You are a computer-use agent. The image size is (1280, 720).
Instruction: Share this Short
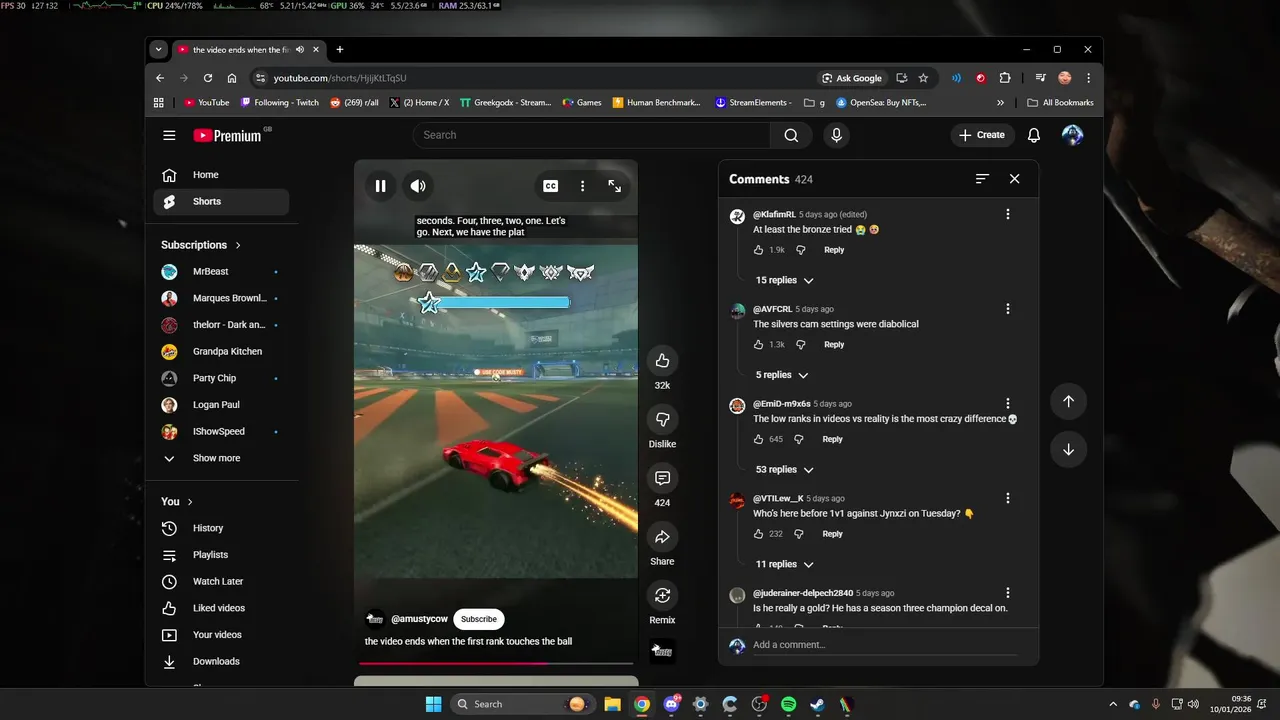tap(662, 537)
